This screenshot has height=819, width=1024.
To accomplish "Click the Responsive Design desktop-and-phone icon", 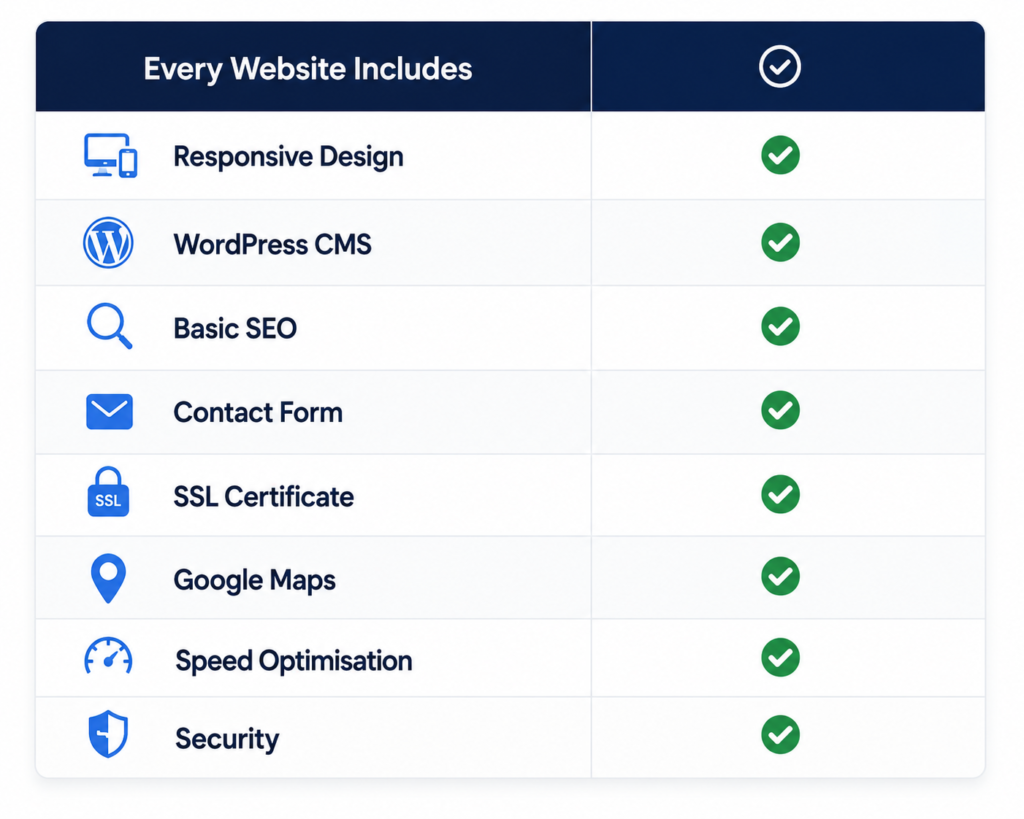I will click(110, 155).
